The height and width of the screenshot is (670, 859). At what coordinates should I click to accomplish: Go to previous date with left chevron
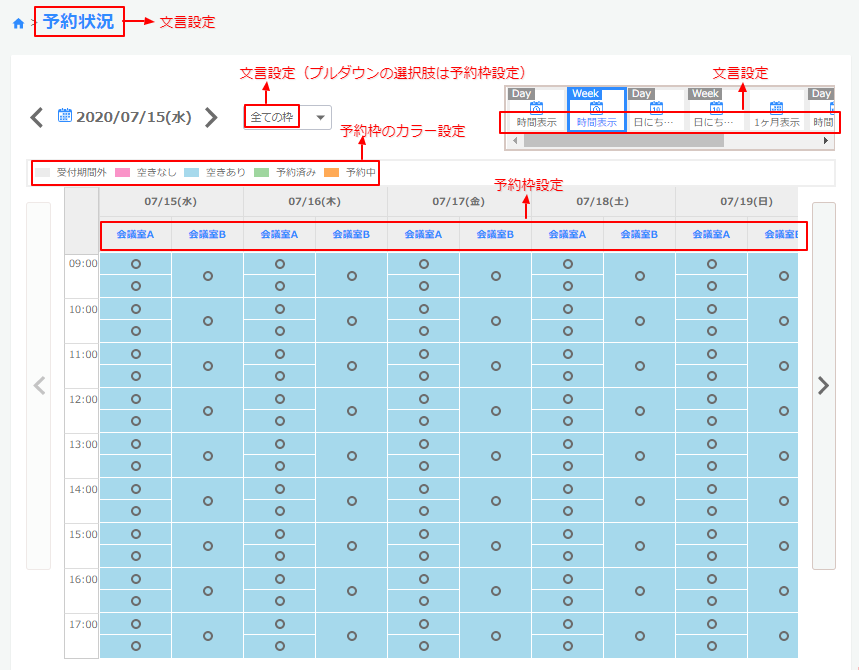[37, 118]
